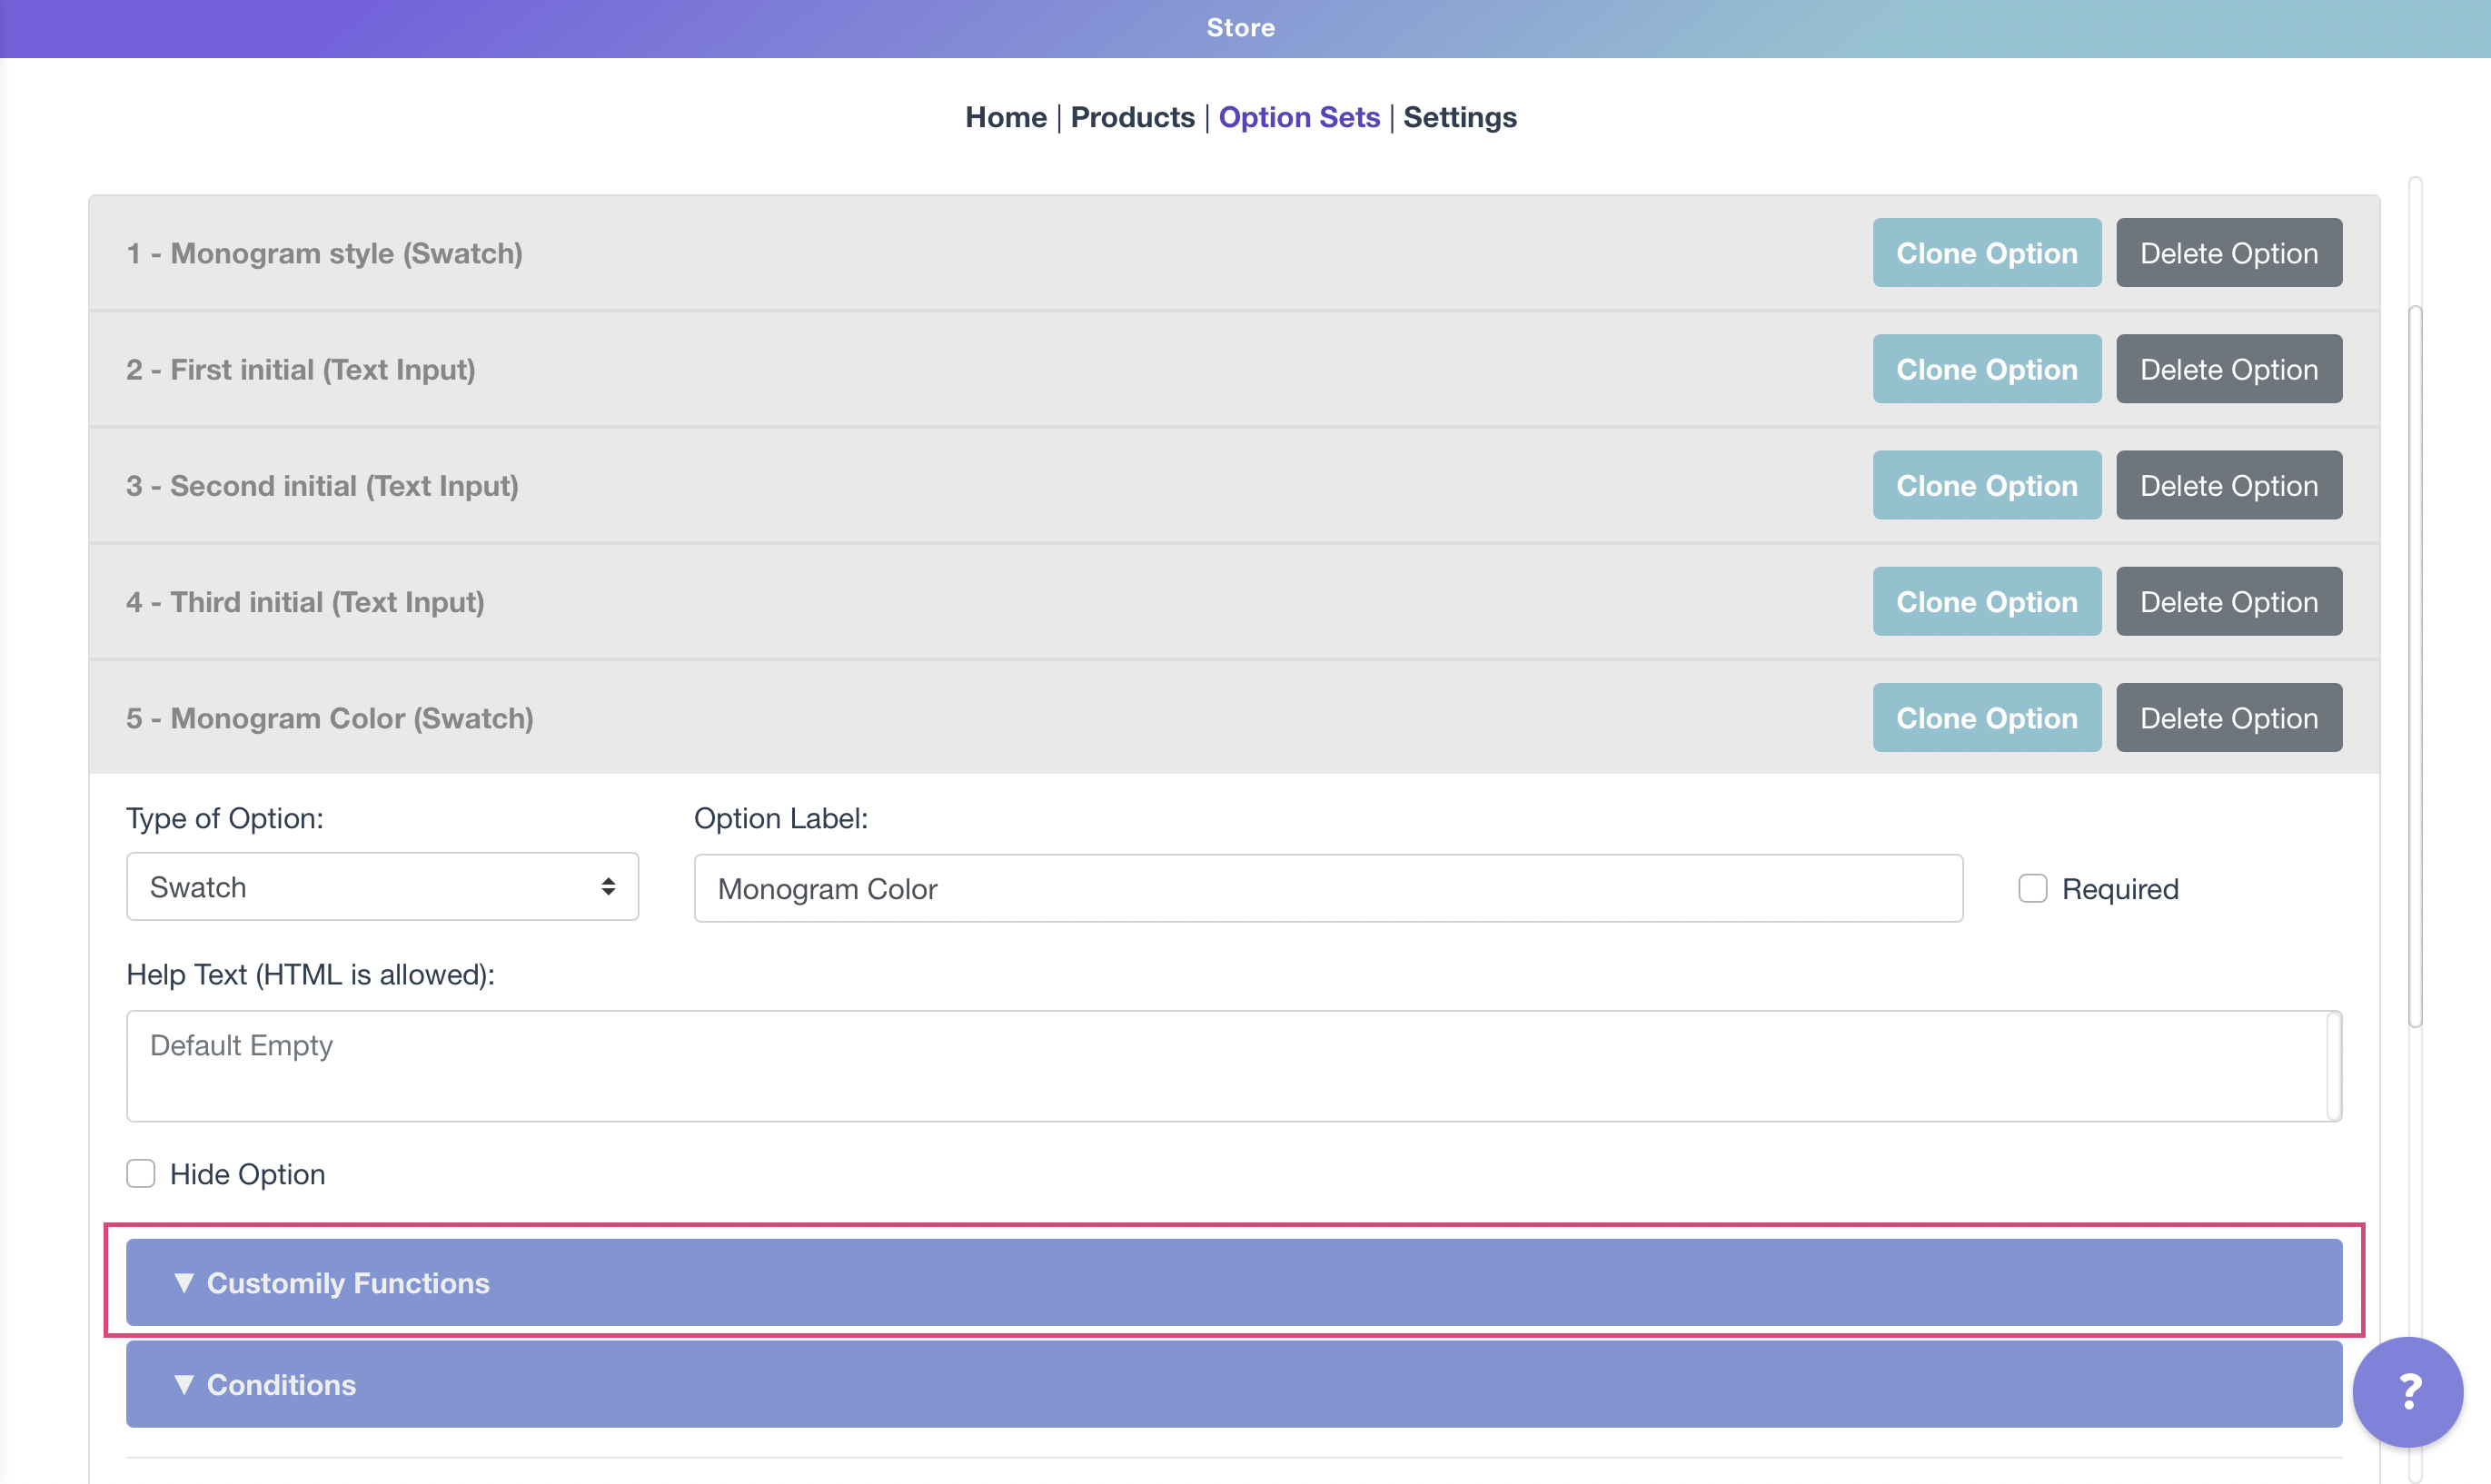Click the Option Label text field
The image size is (2491, 1484).
pyautogui.click(x=1327, y=888)
